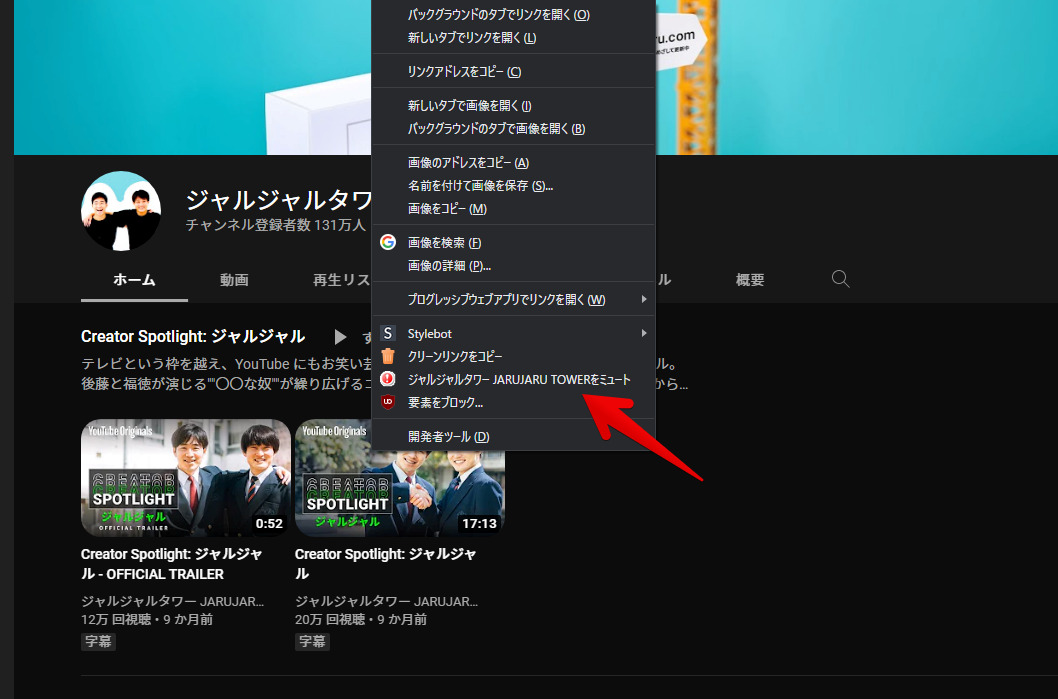Click the channel title ジャルジャルタワー
Viewport: 1058px width, 699px height.
[278, 200]
